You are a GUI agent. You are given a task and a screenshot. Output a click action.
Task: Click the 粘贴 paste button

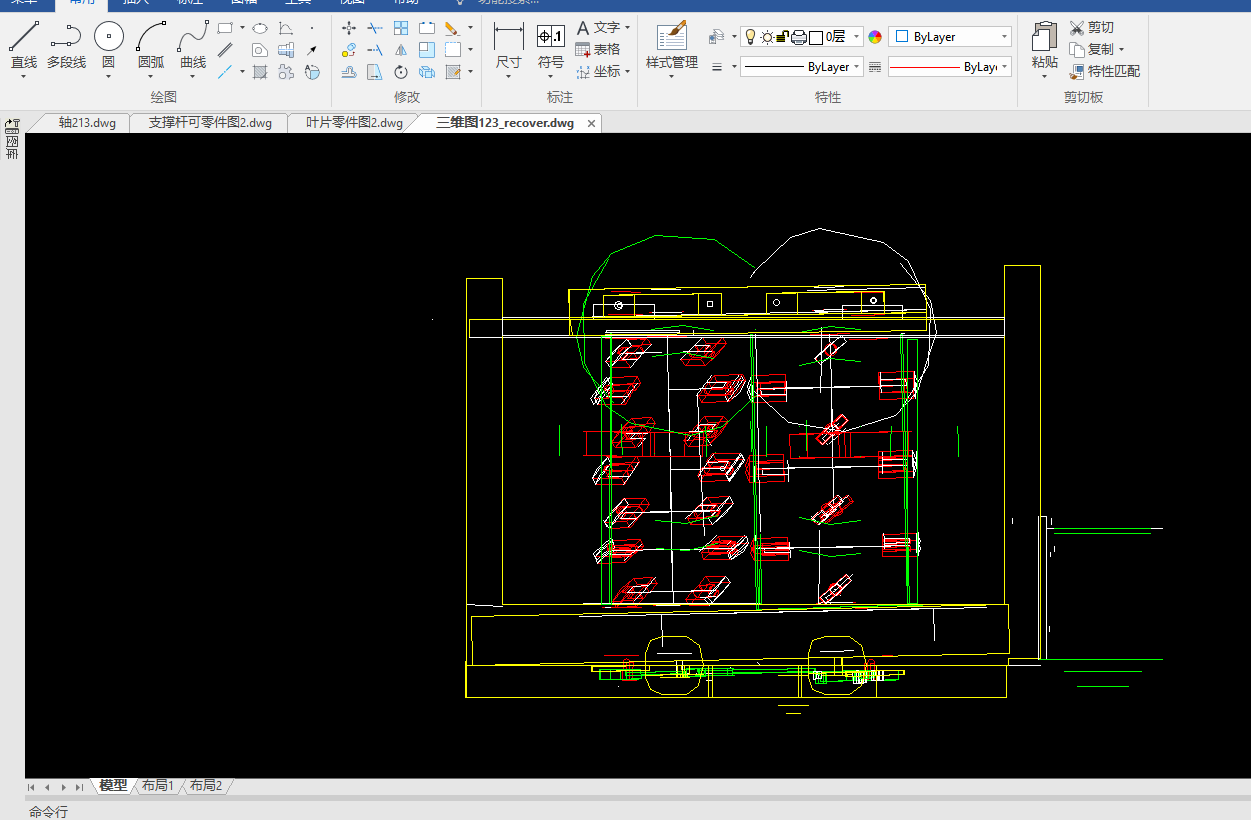point(1044,45)
